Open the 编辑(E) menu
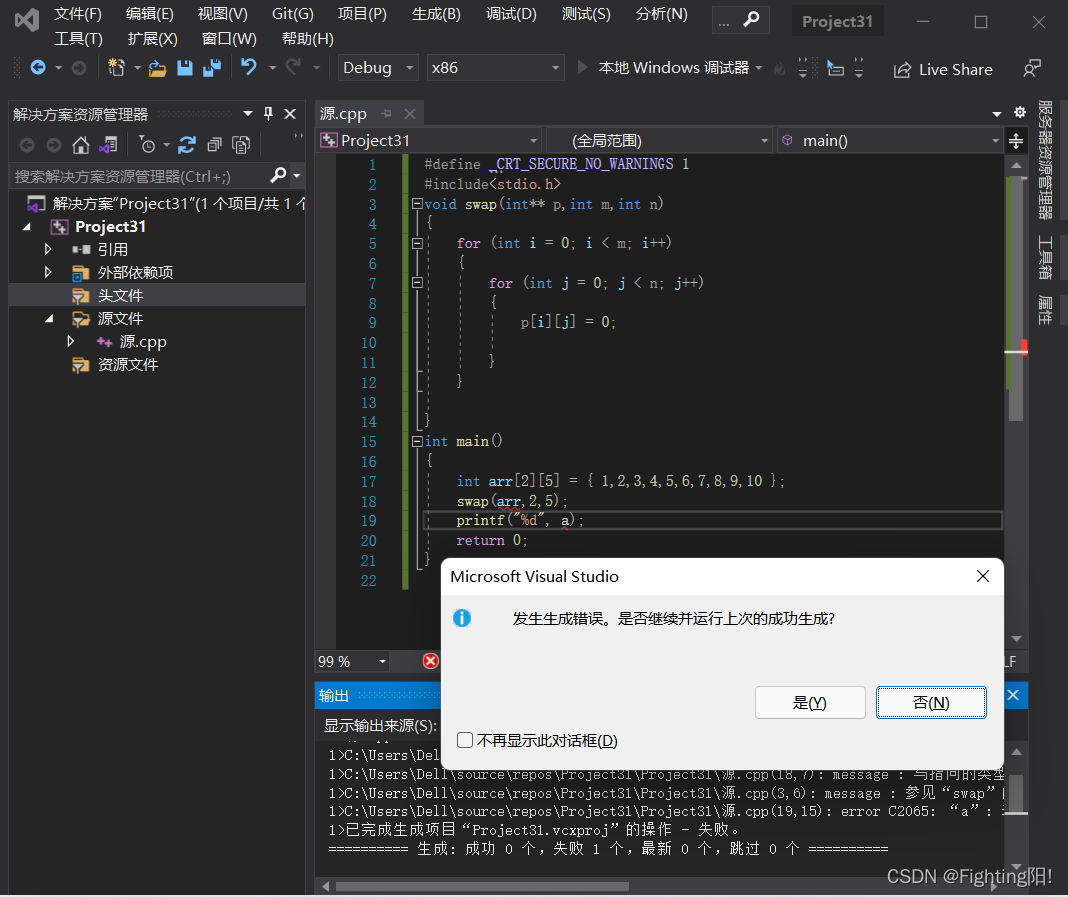 coord(150,14)
